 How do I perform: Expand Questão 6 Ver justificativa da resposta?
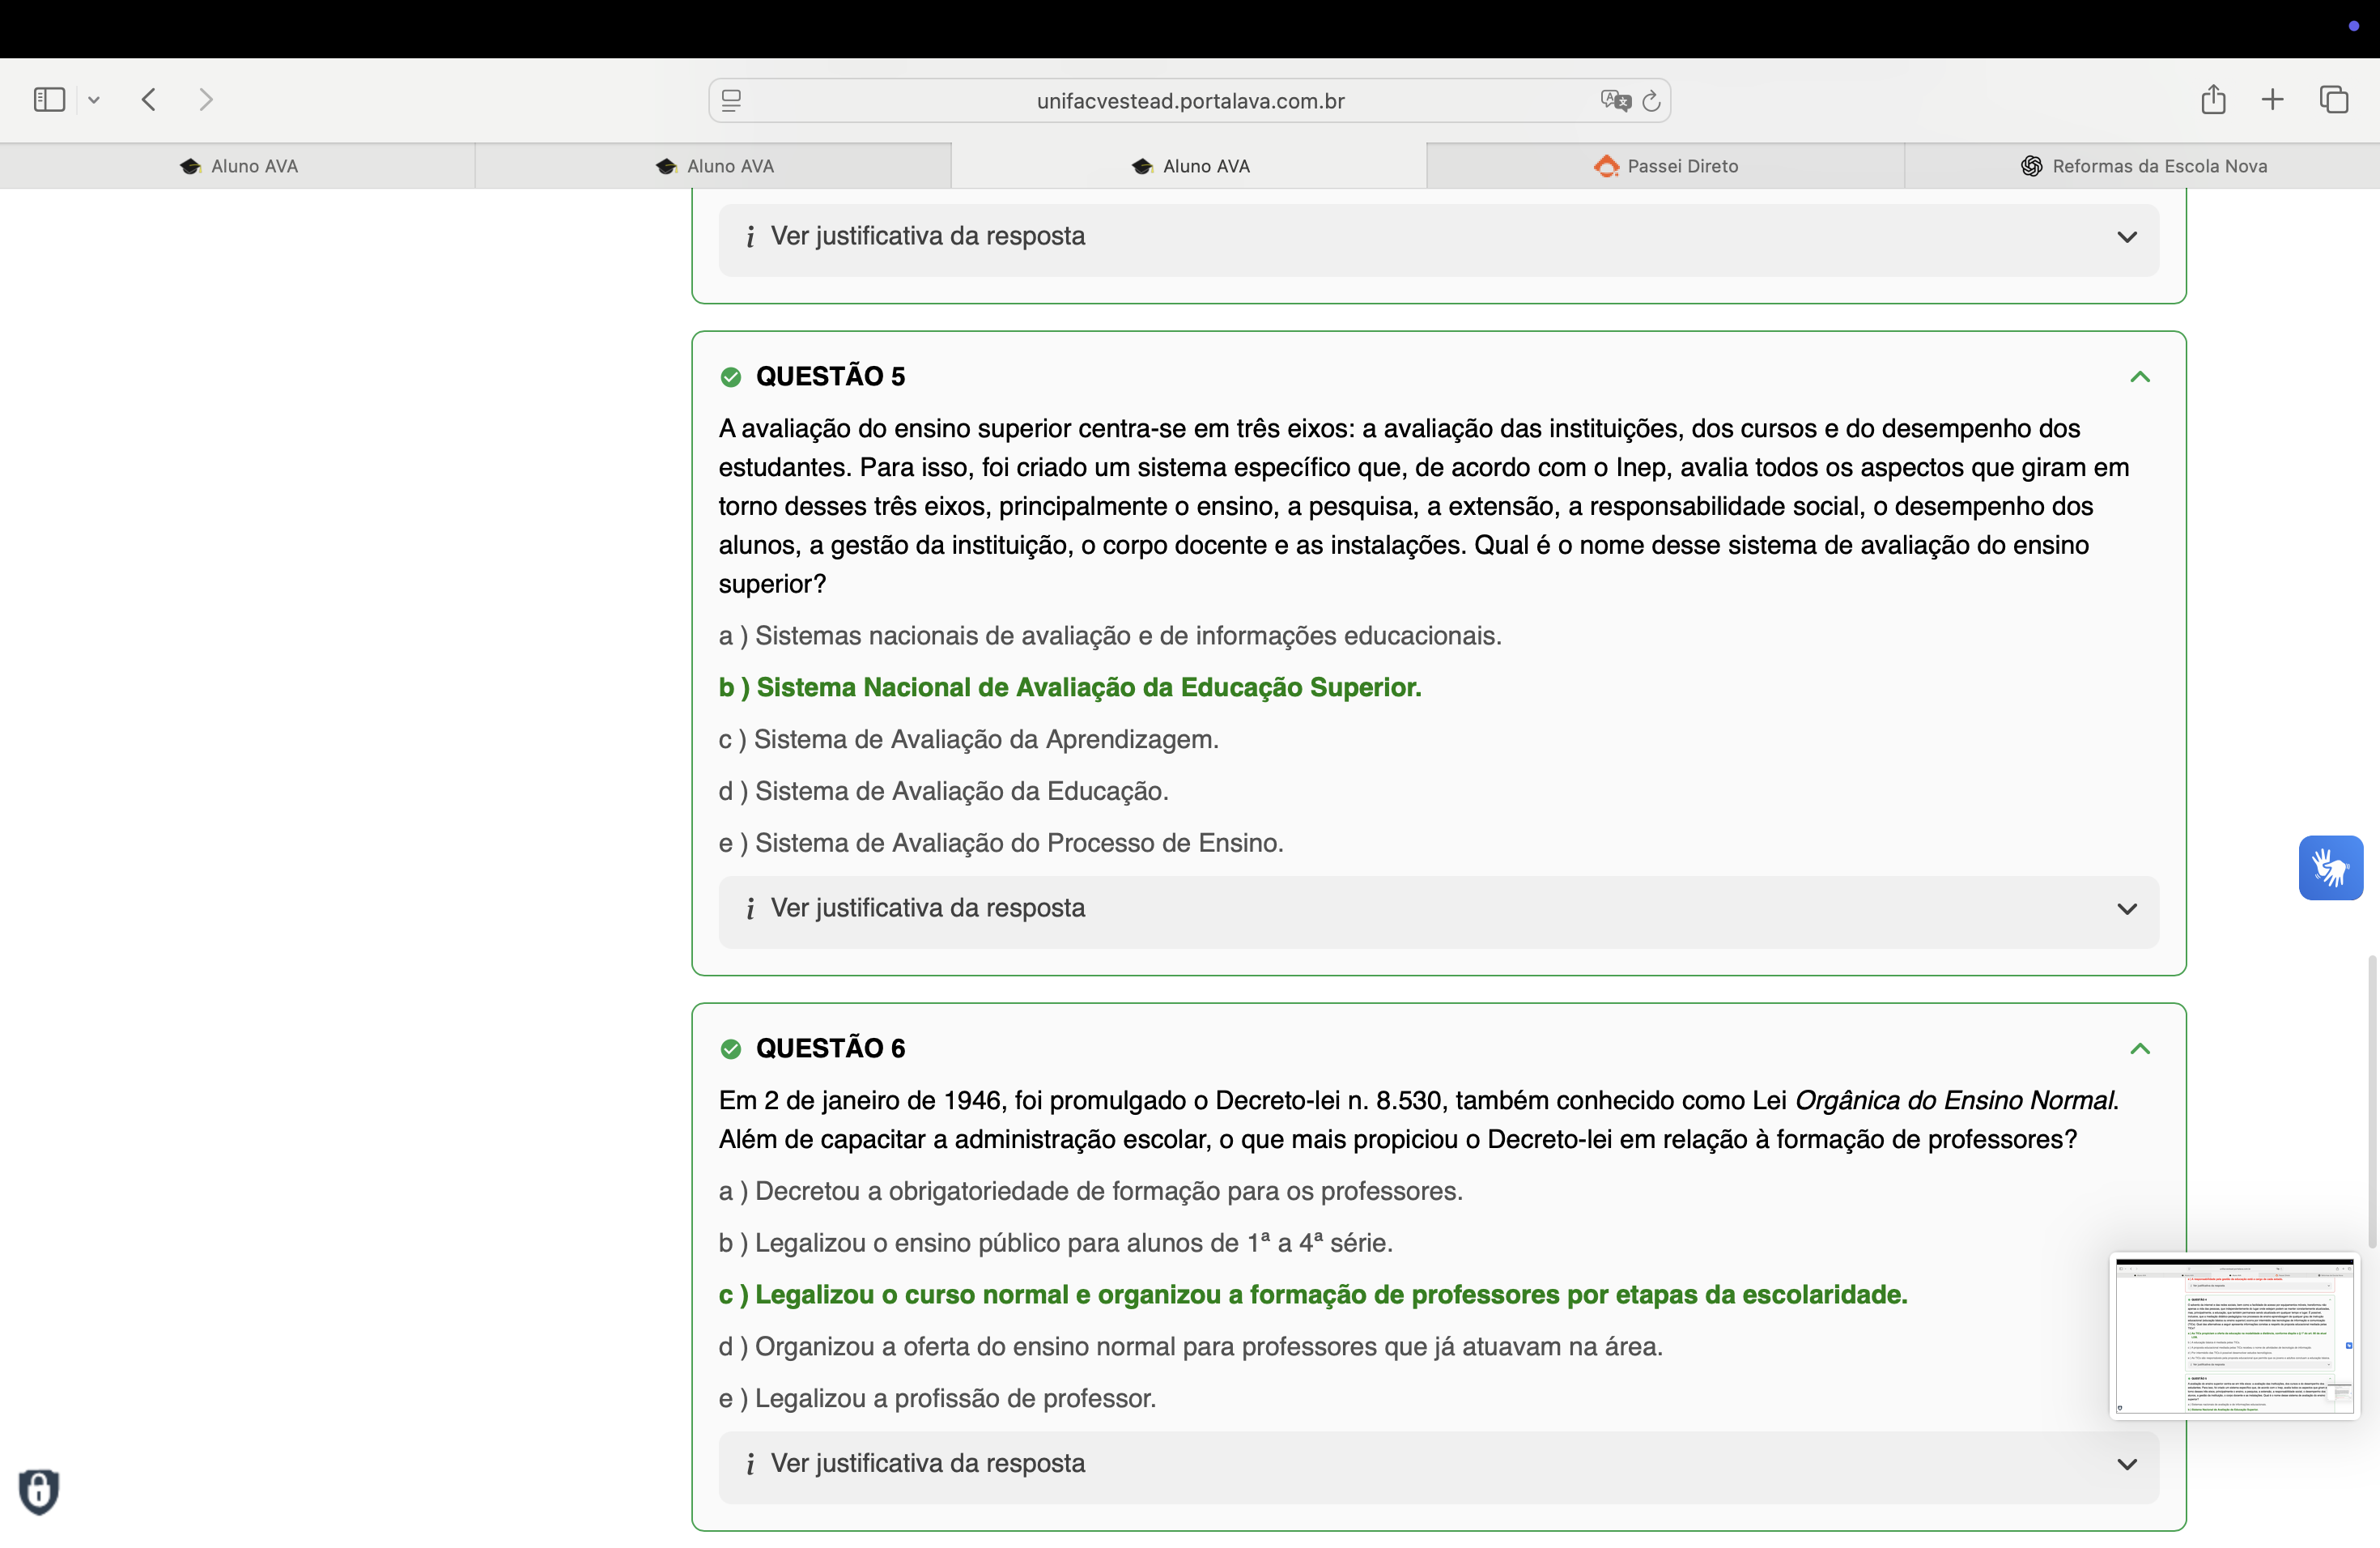[x=1438, y=1467]
